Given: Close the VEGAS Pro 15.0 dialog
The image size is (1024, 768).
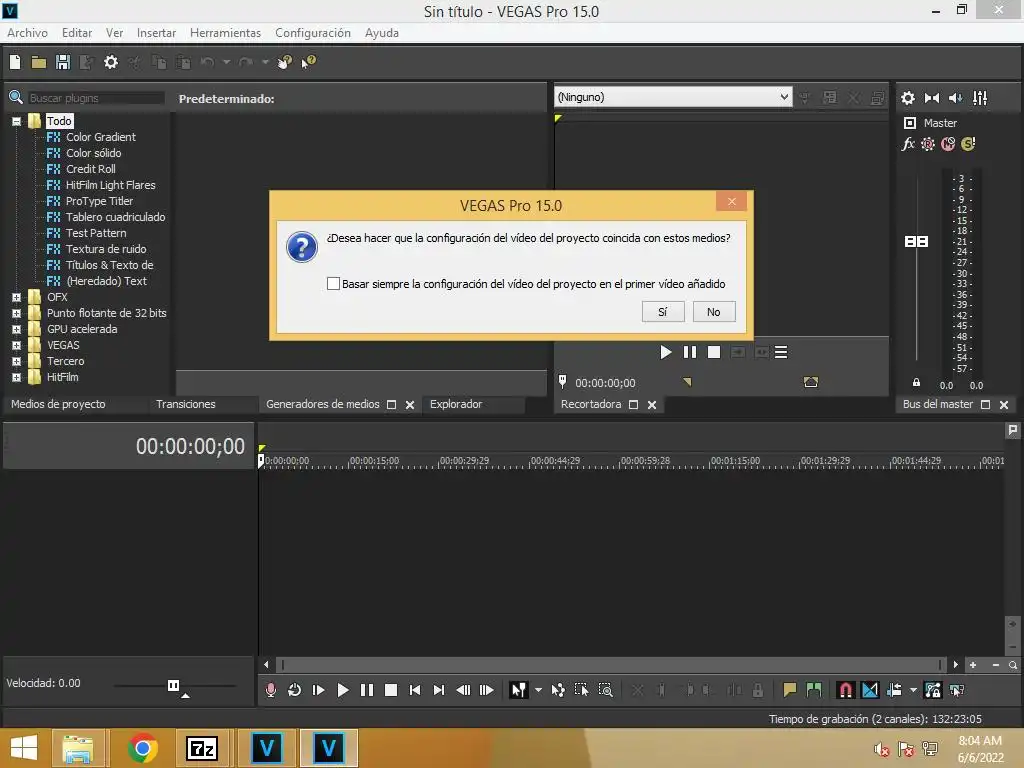Looking at the screenshot, I should [x=731, y=202].
